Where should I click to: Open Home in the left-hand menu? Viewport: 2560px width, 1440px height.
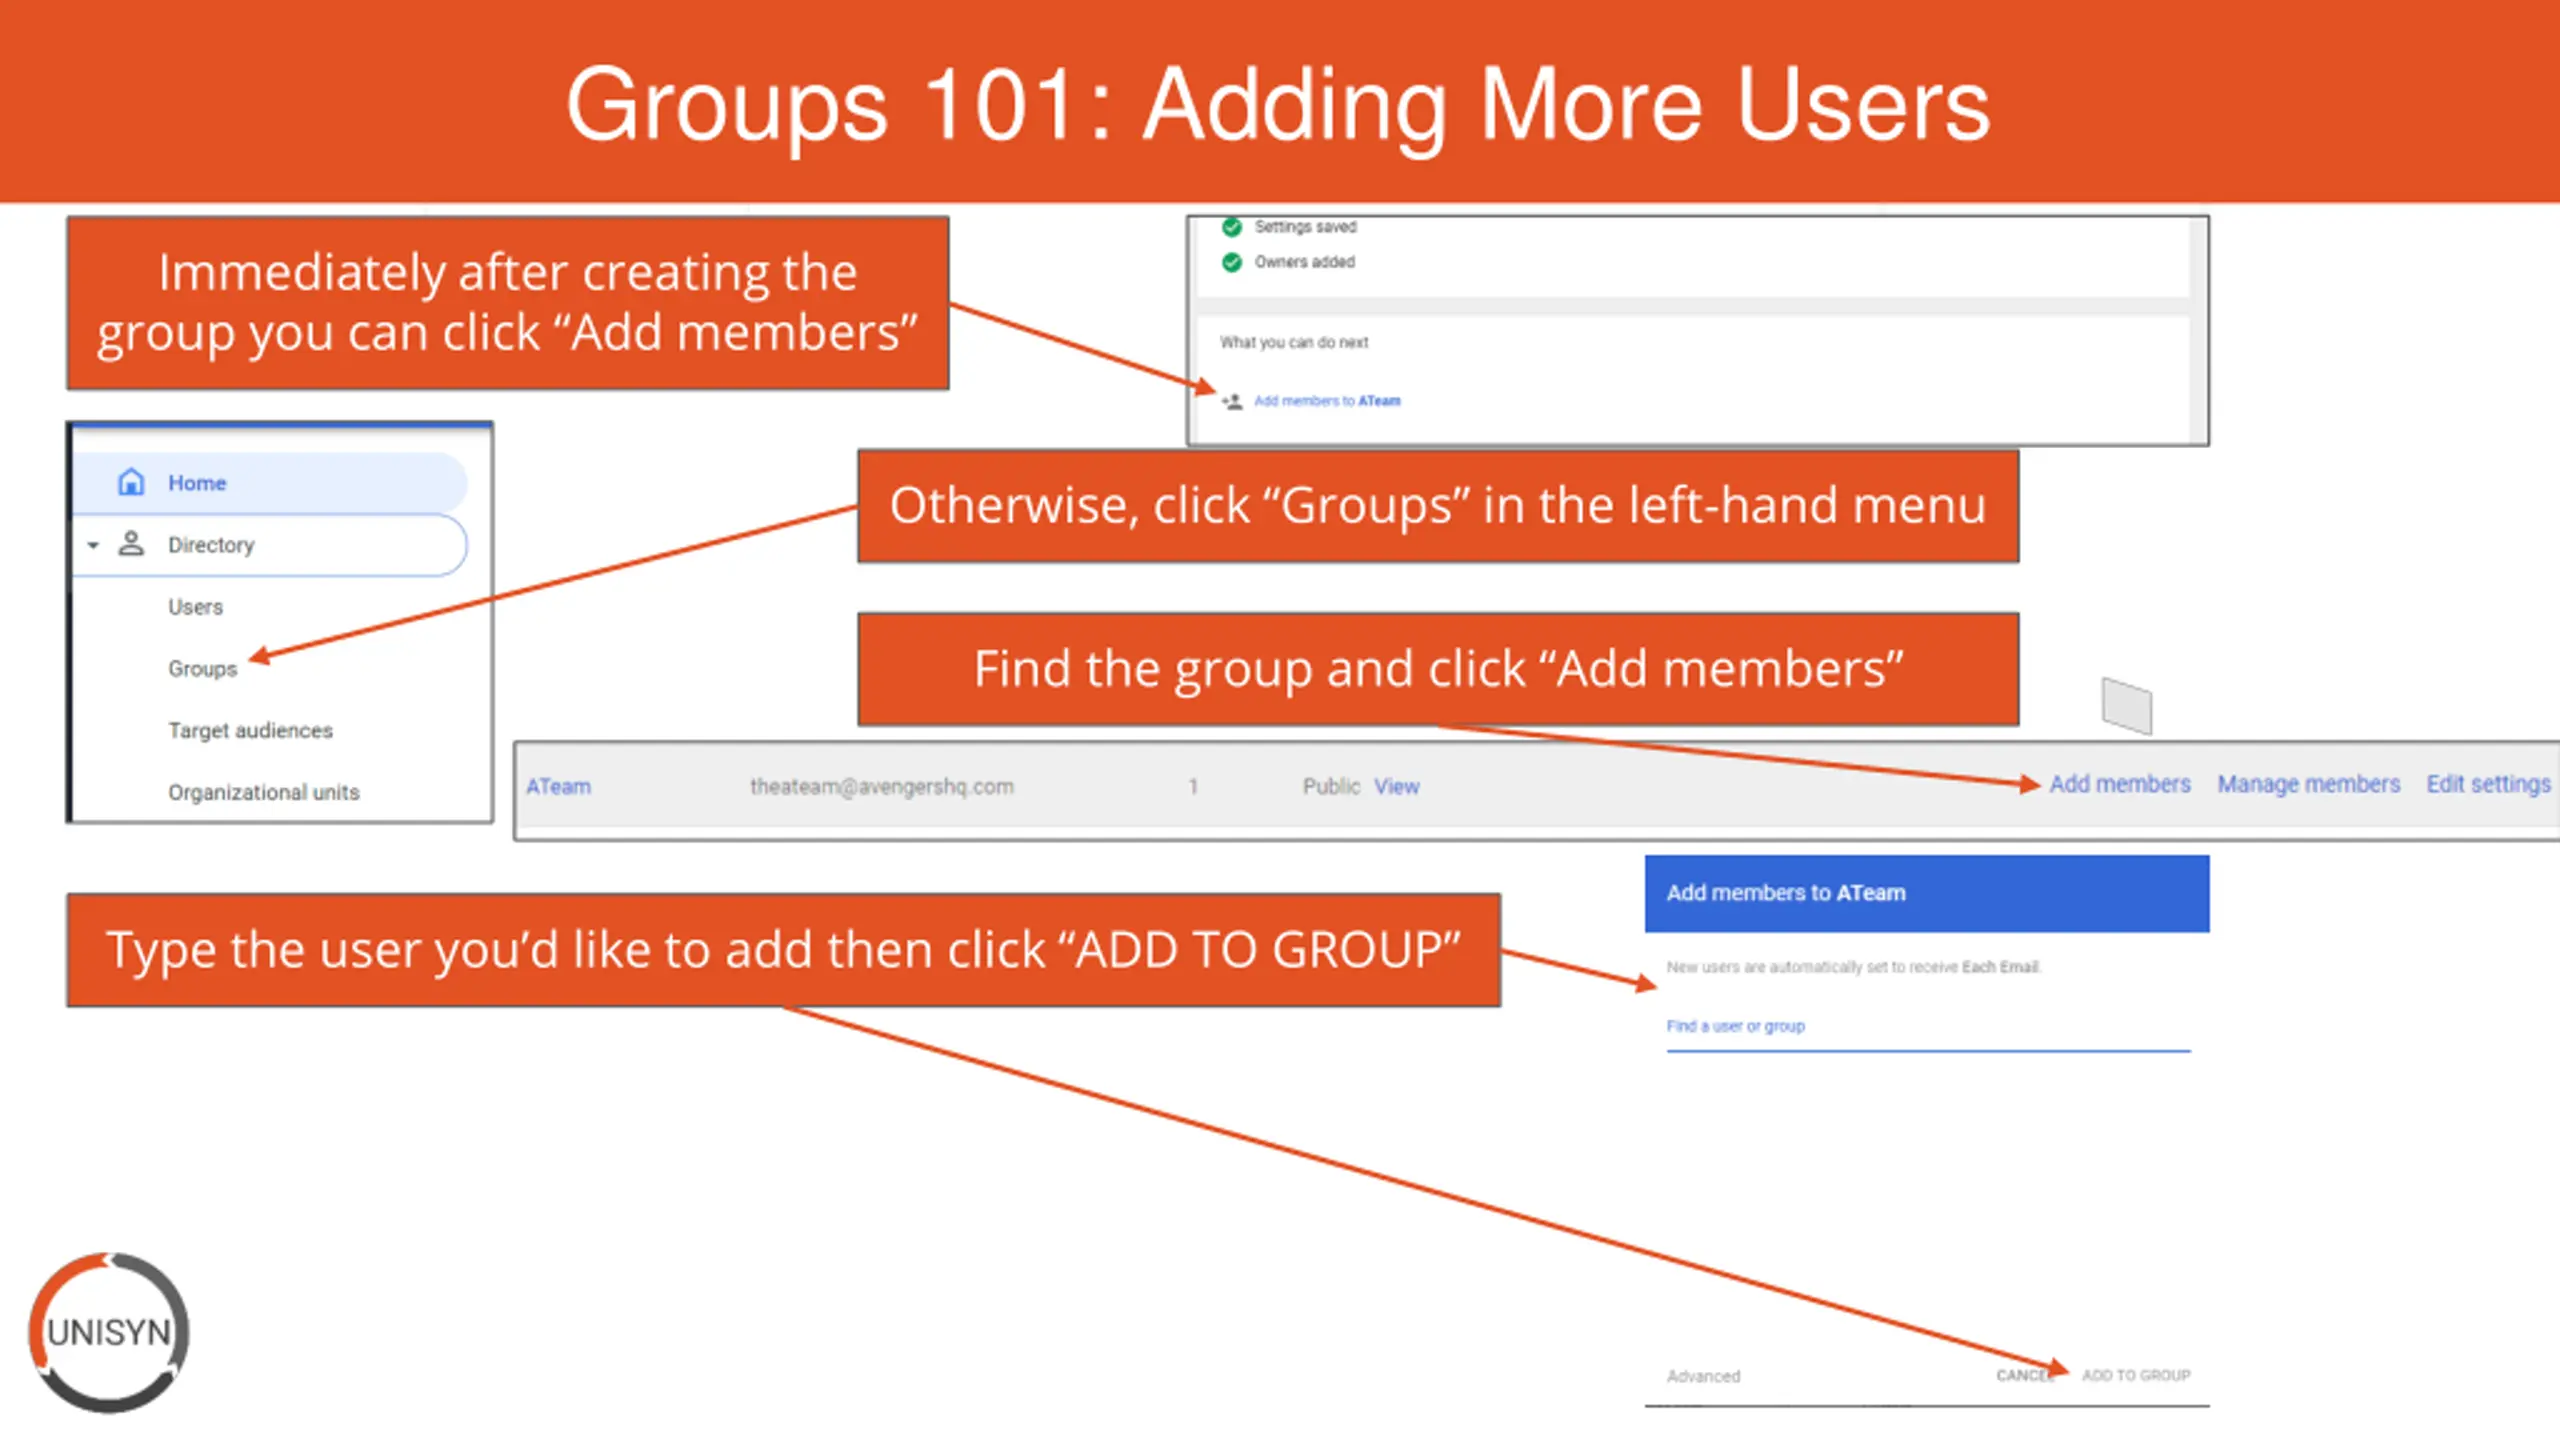(270, 483)
